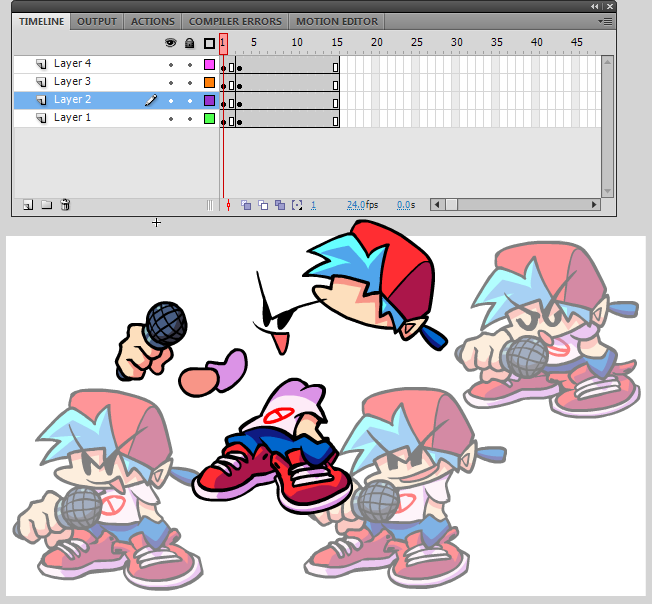This screenshot has height=604, width=652.
Task: Click the outline square column header
Action: click(x=210, y=43)
